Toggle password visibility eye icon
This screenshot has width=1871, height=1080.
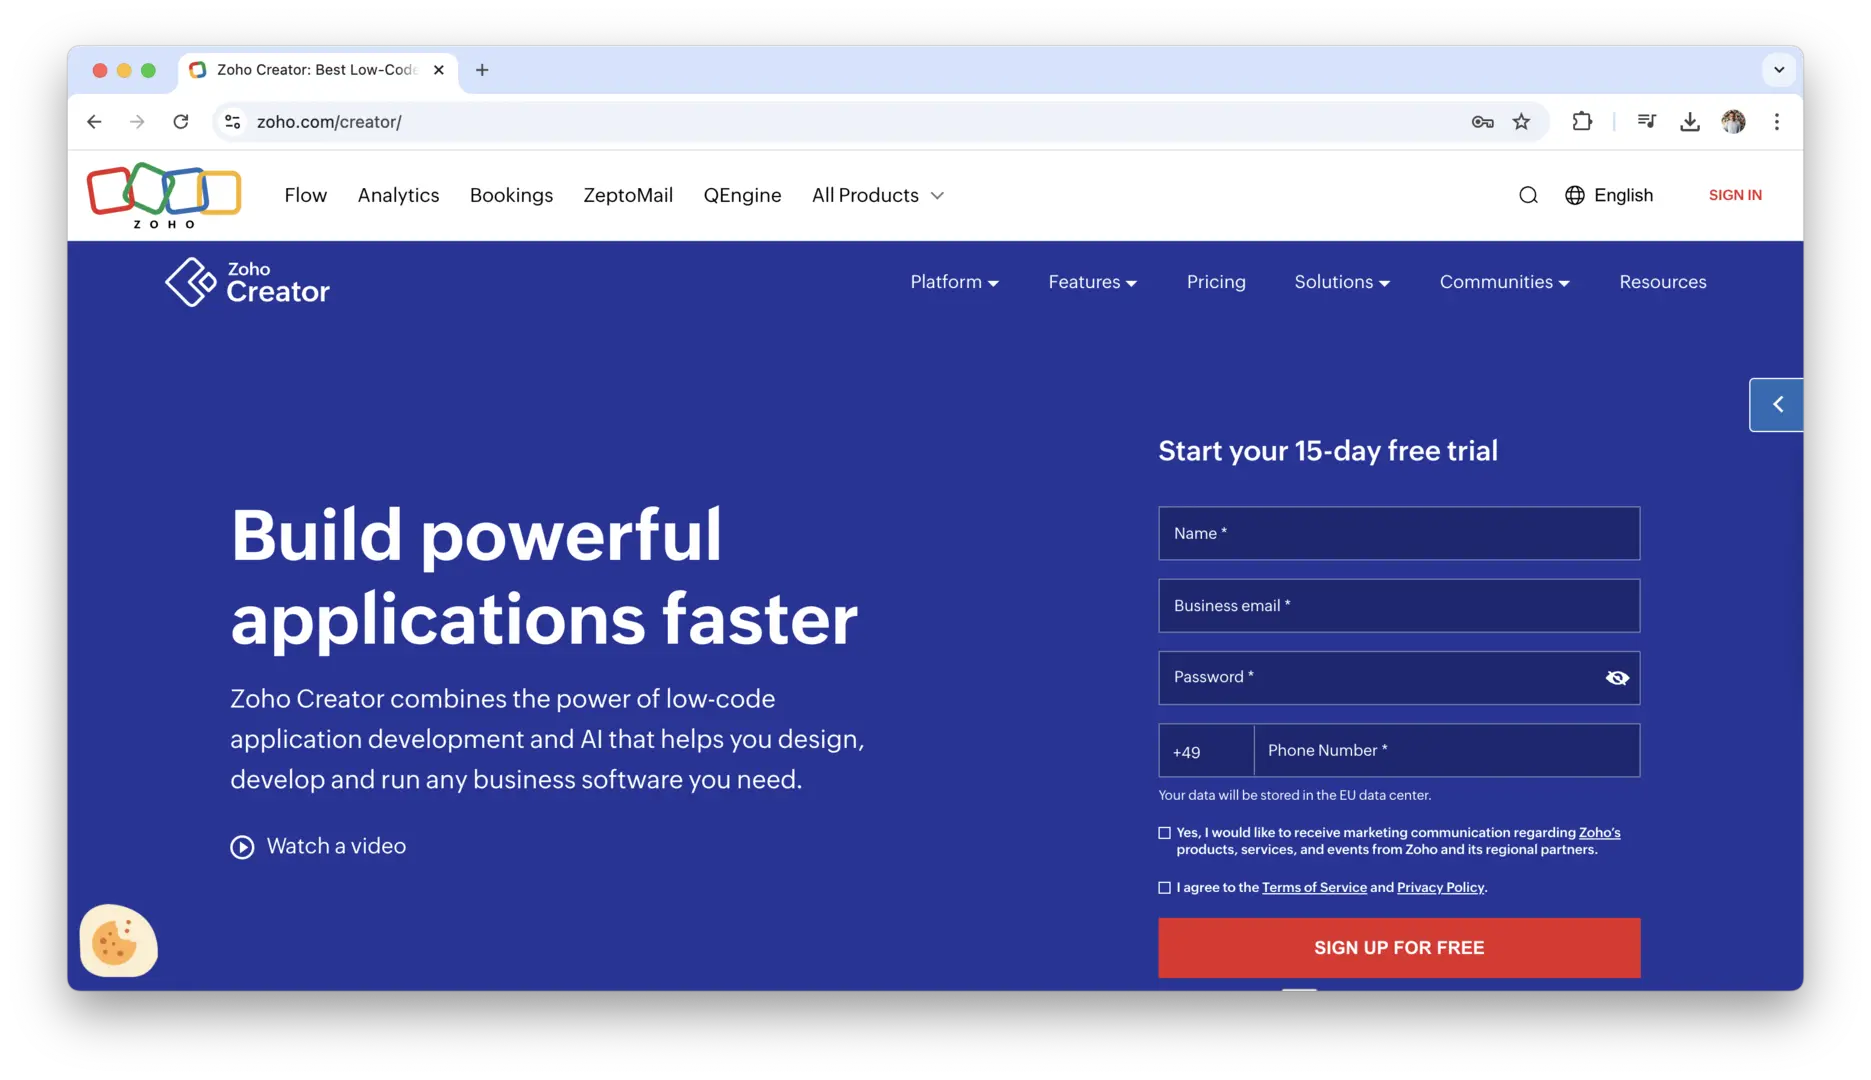pos(1617,678)
